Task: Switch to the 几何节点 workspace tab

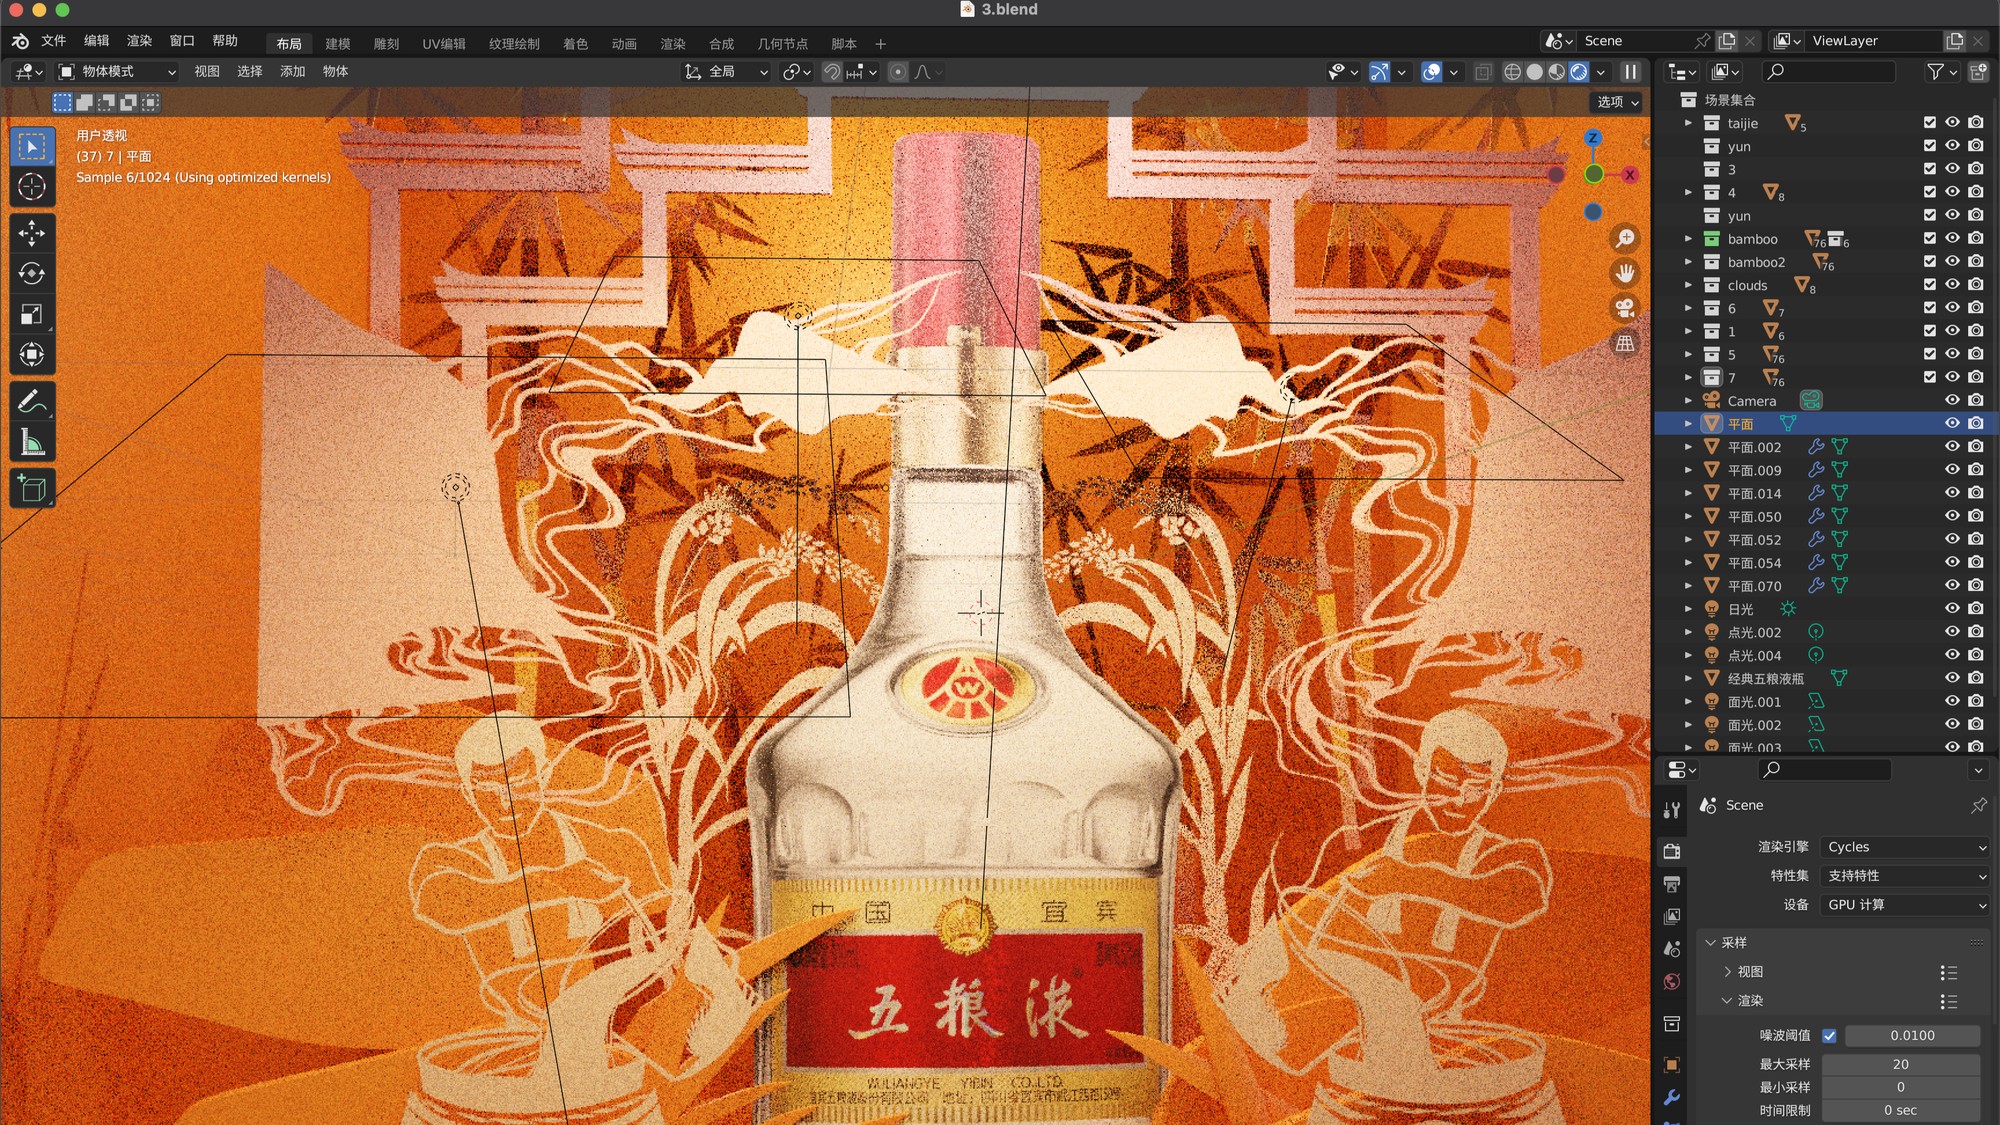Action: pos(783,44)
